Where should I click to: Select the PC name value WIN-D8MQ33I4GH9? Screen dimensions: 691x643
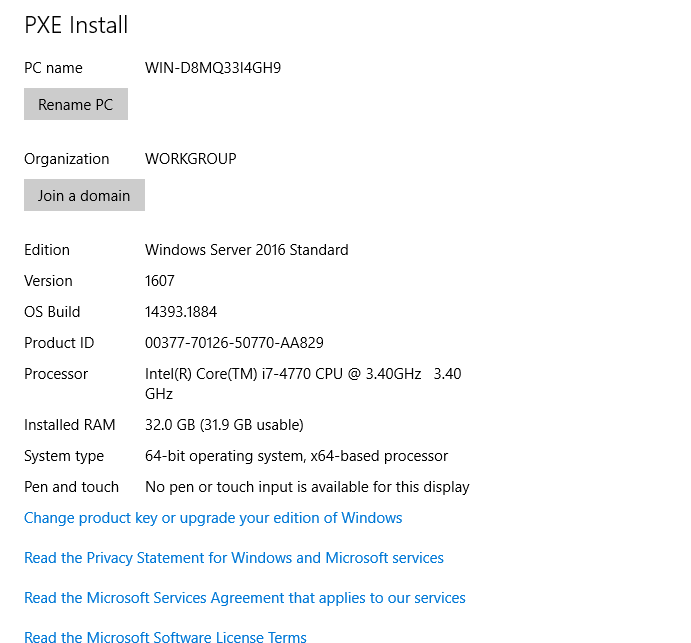213,68
